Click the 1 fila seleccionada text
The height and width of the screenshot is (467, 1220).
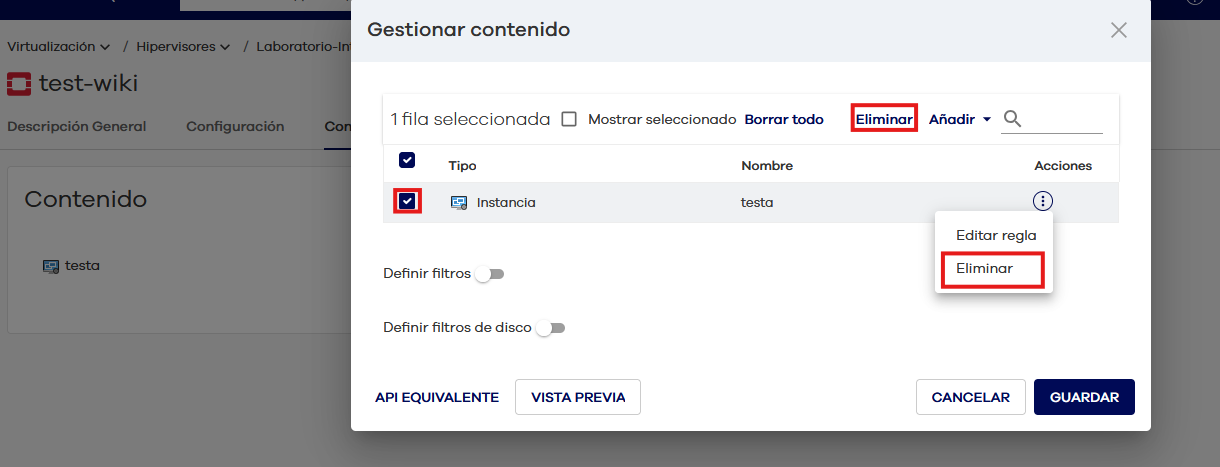point(470,119)
